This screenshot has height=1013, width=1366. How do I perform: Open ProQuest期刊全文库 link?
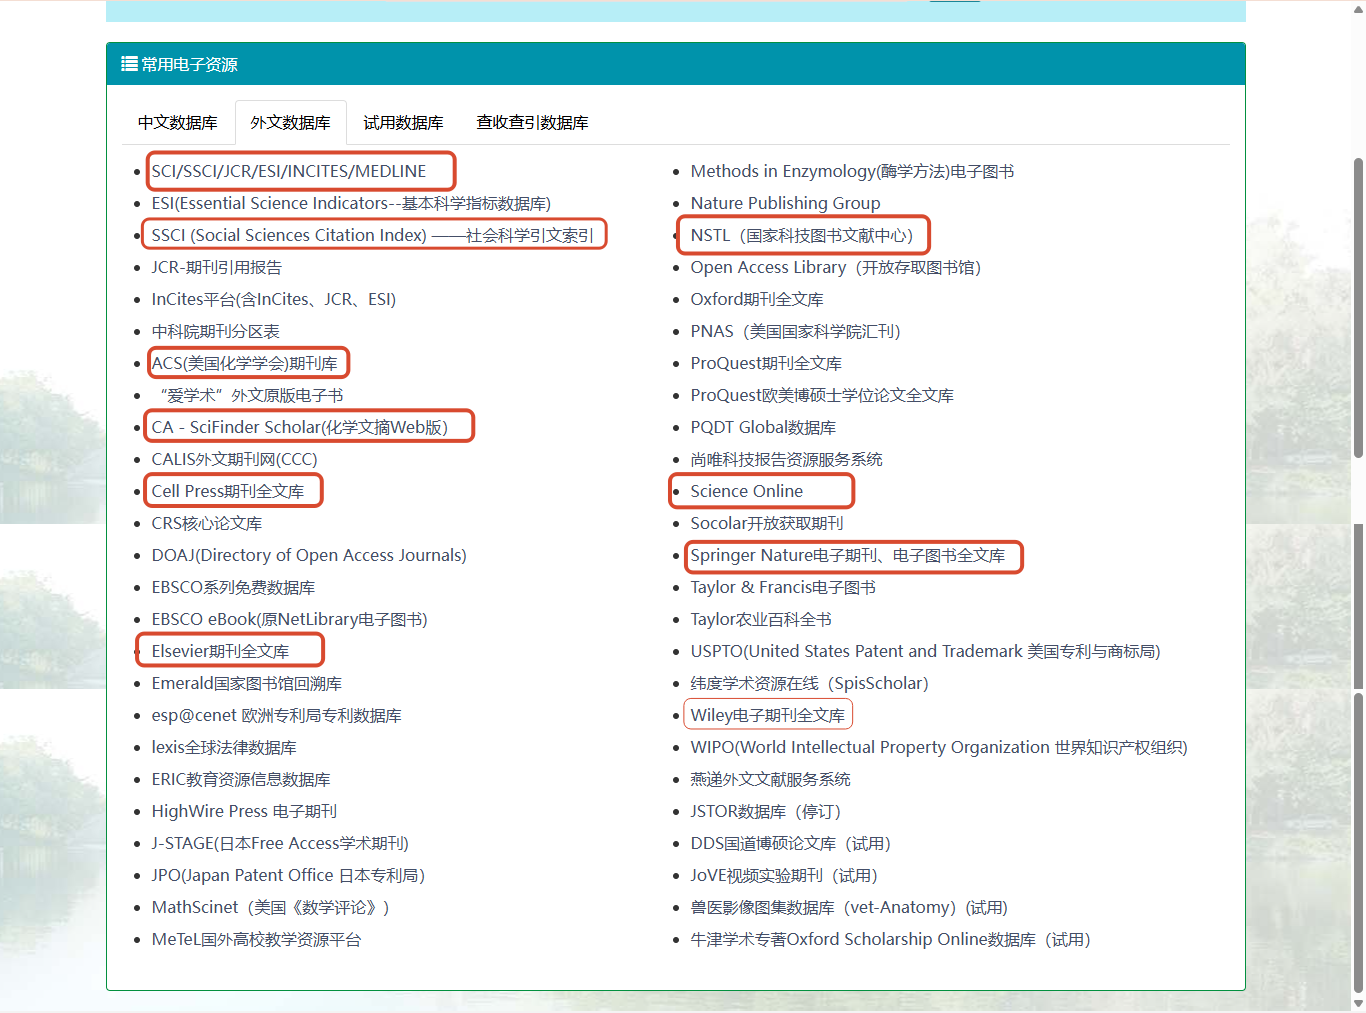click(x=766, y=363)
